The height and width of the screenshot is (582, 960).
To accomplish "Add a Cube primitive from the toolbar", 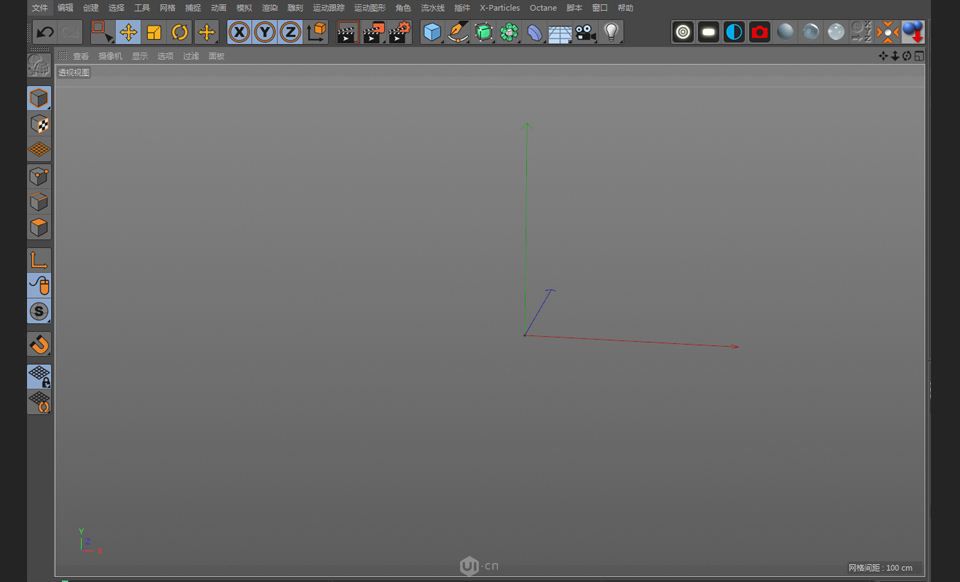I will coord(432,32).
